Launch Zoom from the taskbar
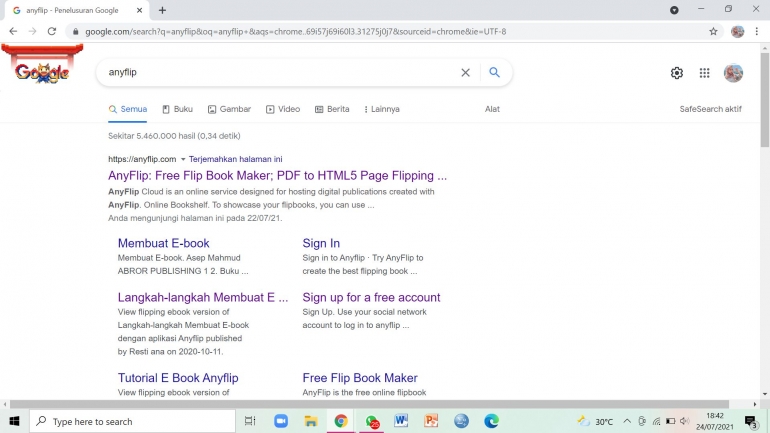This screenshot has width=770, height=433. tap(281, 421)
